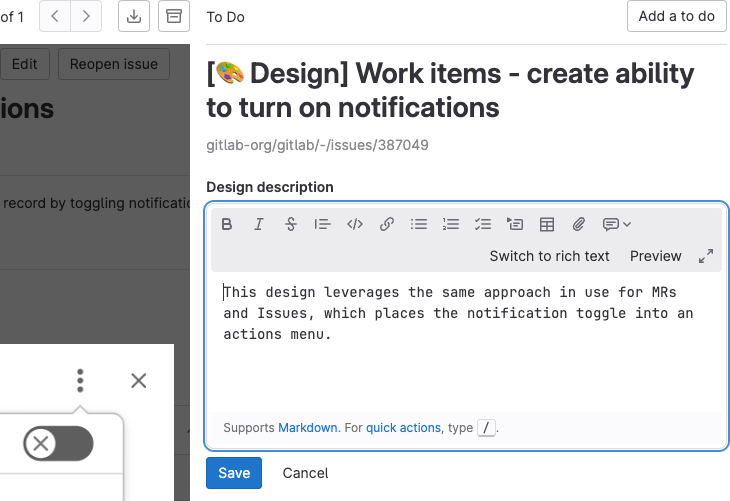Preview the design description
Viewport: 730px width, 501px height.
656,256
